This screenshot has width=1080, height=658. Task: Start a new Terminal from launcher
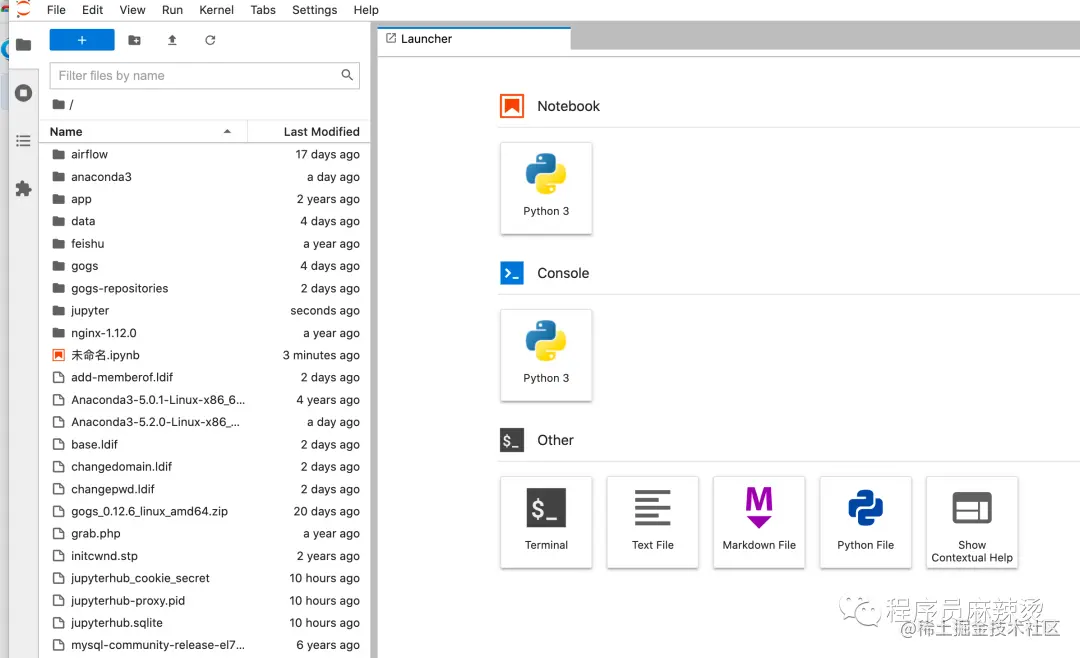(546, 522)
